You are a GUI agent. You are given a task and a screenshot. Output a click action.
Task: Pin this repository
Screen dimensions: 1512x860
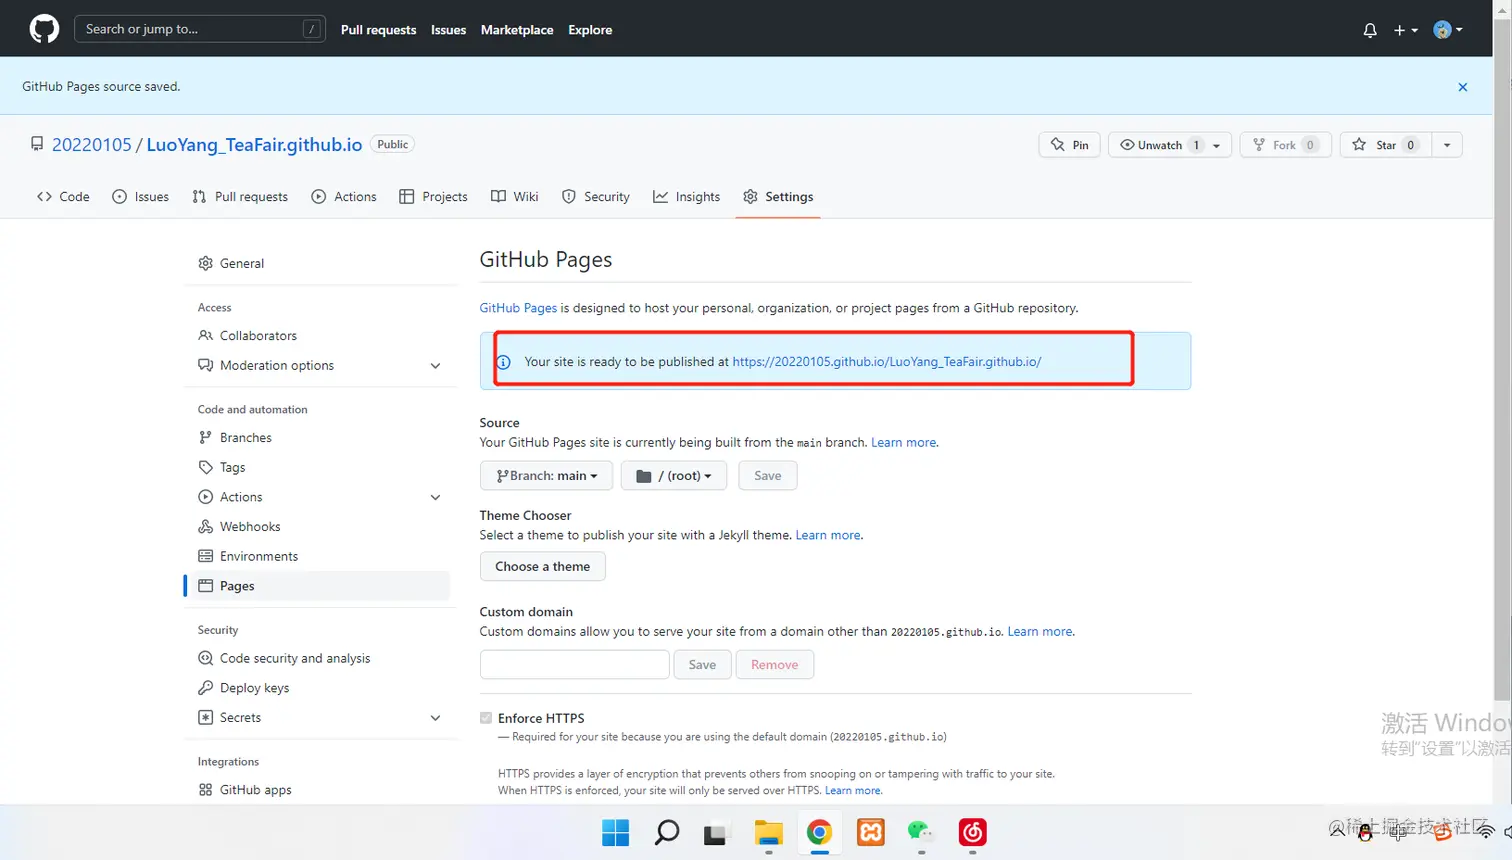point(1070,145)
